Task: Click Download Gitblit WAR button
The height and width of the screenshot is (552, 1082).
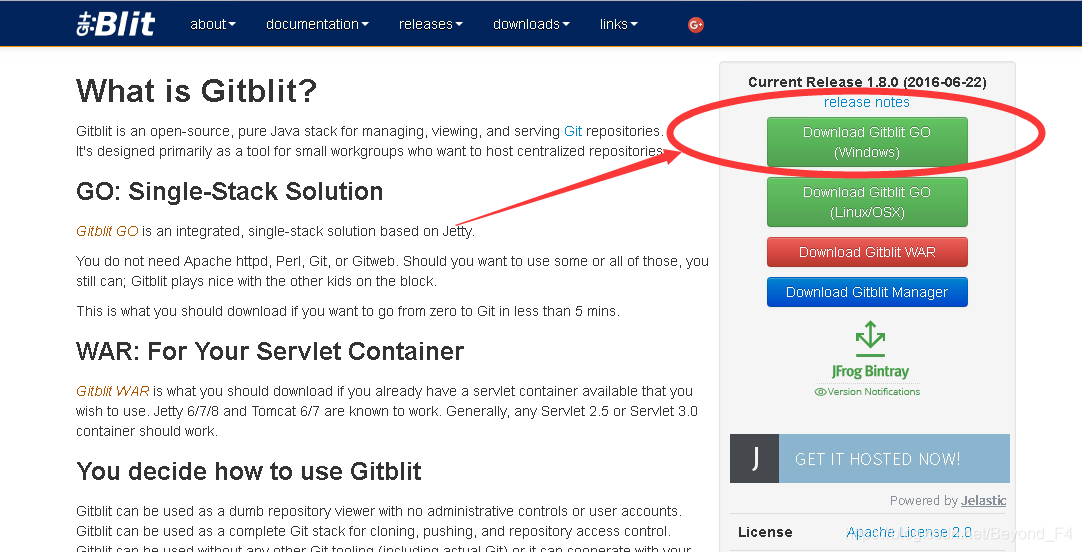Action: (867, 253)
